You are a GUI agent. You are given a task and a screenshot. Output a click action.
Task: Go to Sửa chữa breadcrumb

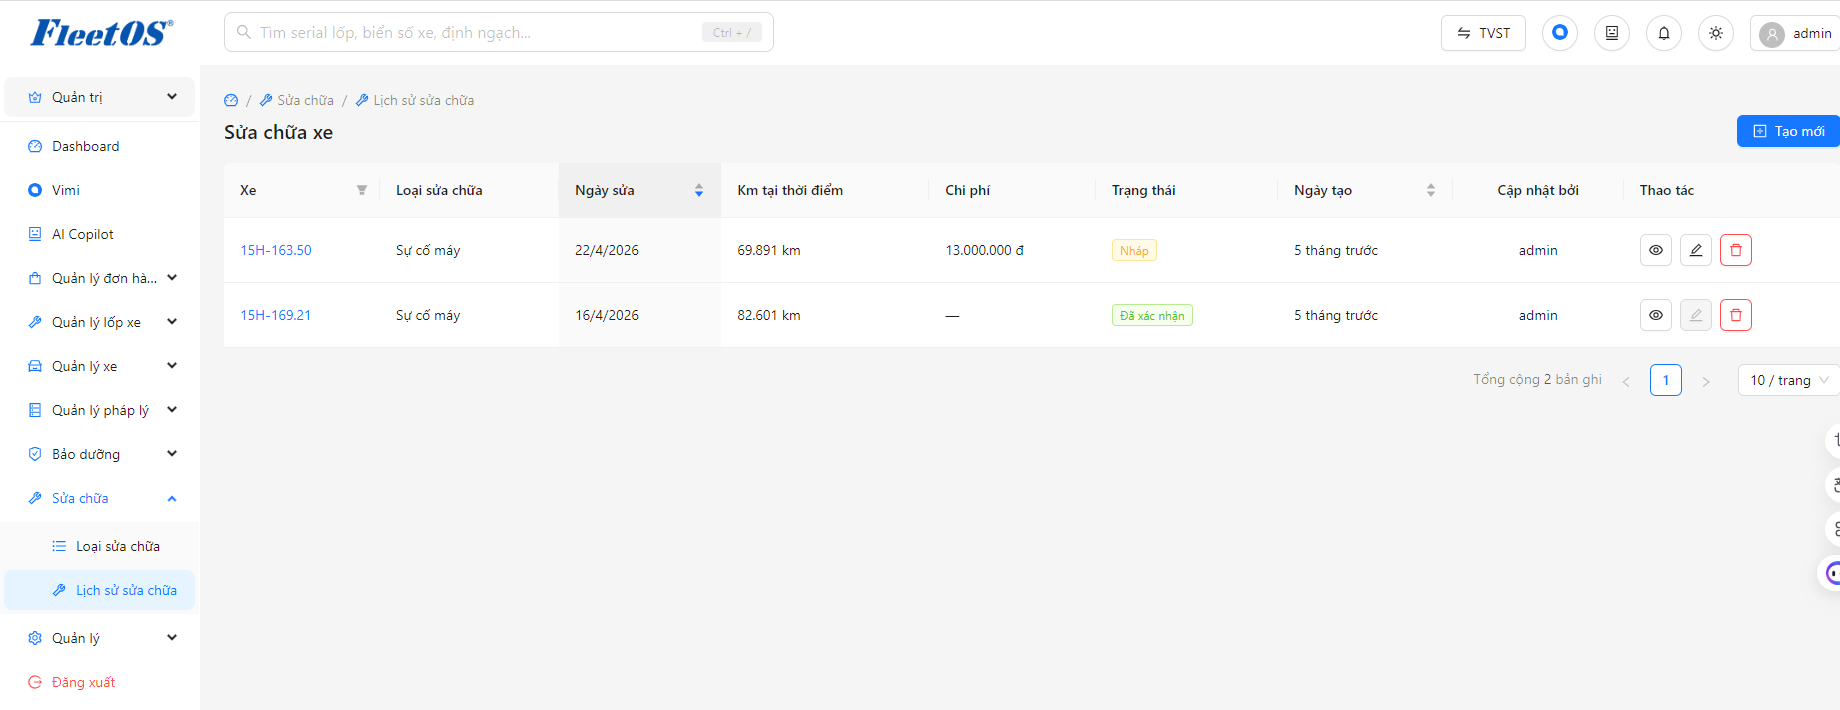tap(297, 100)
